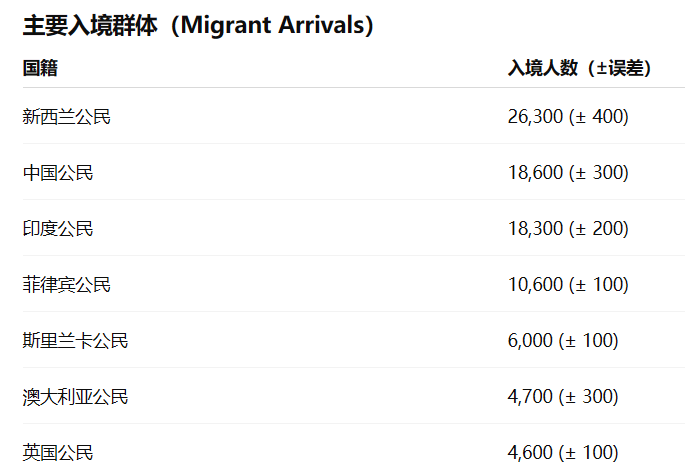Click the 6,000 arrivals figure

click(x=531, y=341)
